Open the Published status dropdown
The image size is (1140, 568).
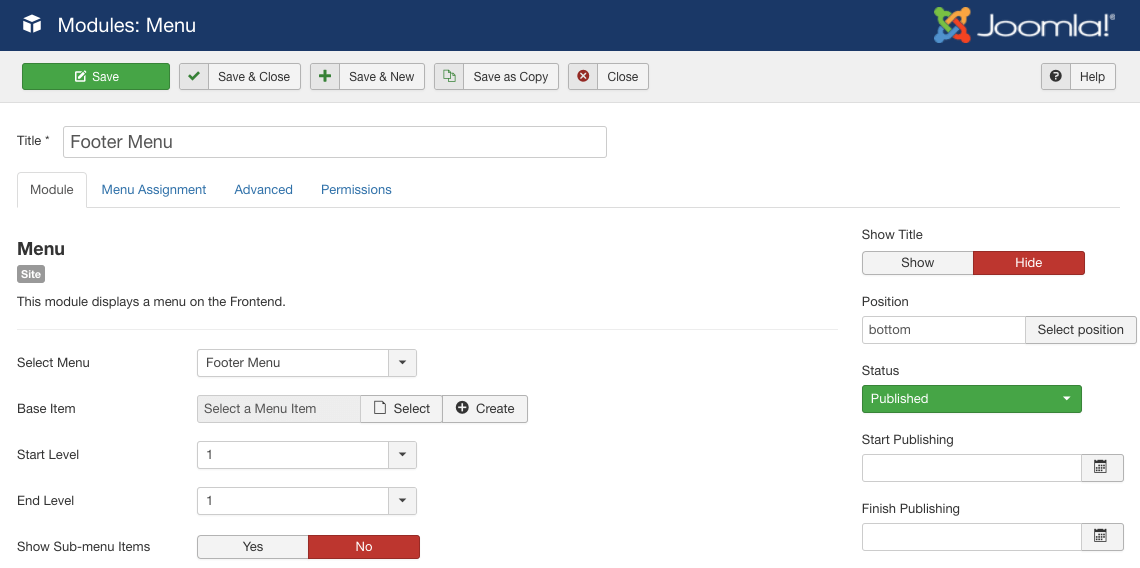click(x=971, y=399)
